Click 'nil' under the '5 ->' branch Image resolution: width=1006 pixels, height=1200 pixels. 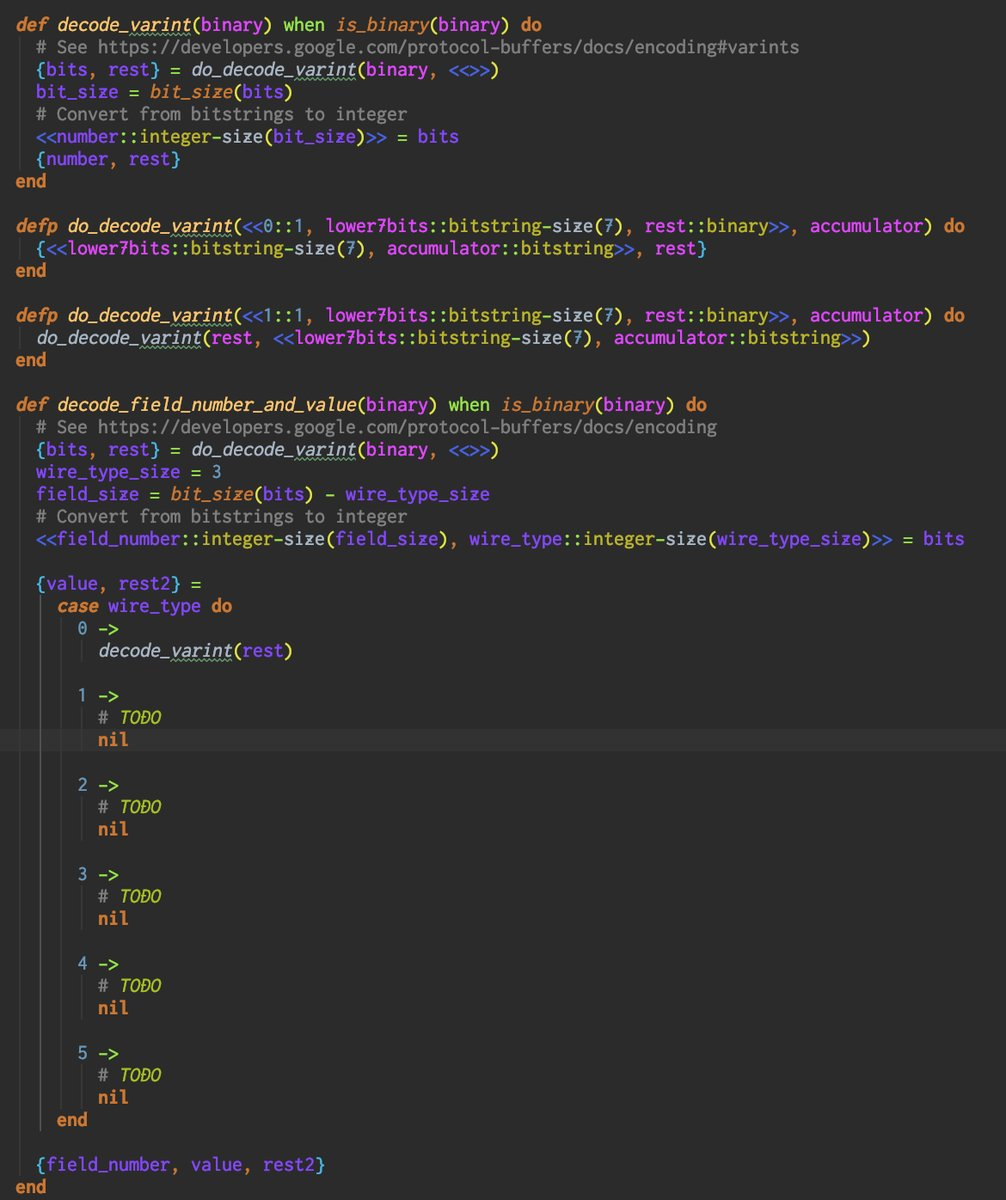(114, 1097)
